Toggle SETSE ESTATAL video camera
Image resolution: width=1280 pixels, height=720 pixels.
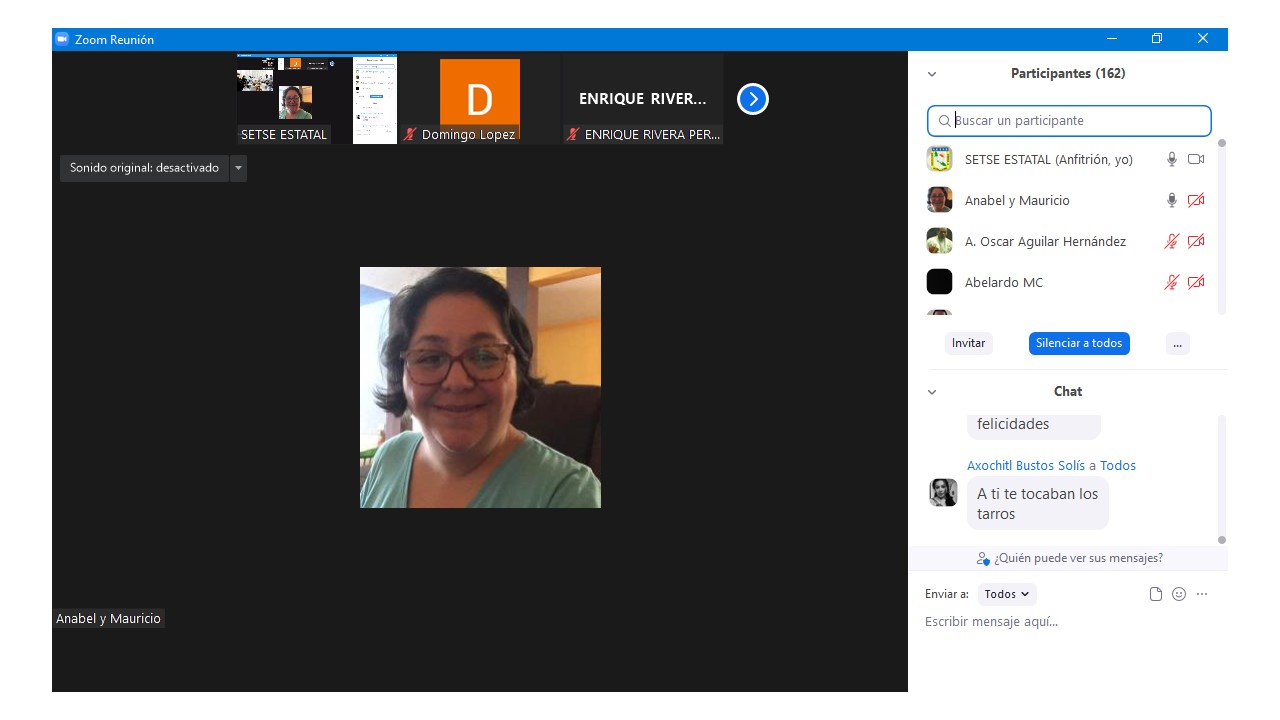click(1196, 159)
